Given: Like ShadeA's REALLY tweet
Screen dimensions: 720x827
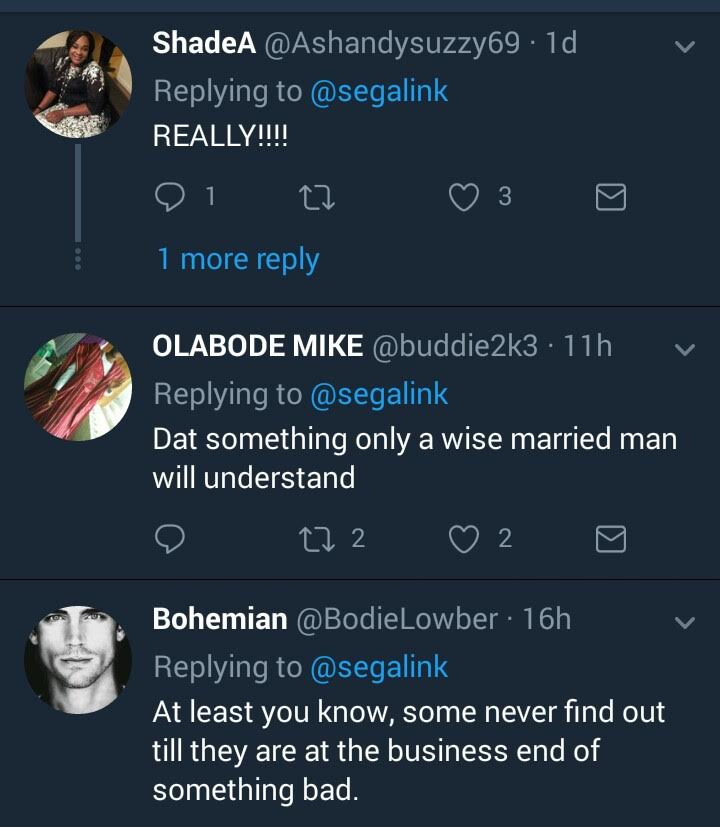Looking at the screenshot, I should click(463, 198).
